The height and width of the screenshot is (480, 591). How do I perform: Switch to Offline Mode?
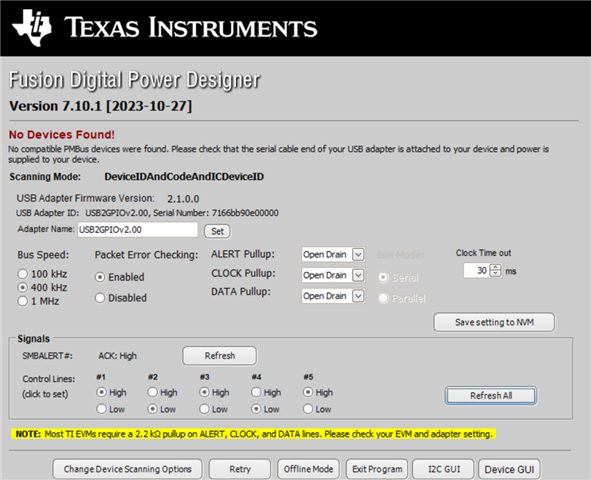click(308, 469)
